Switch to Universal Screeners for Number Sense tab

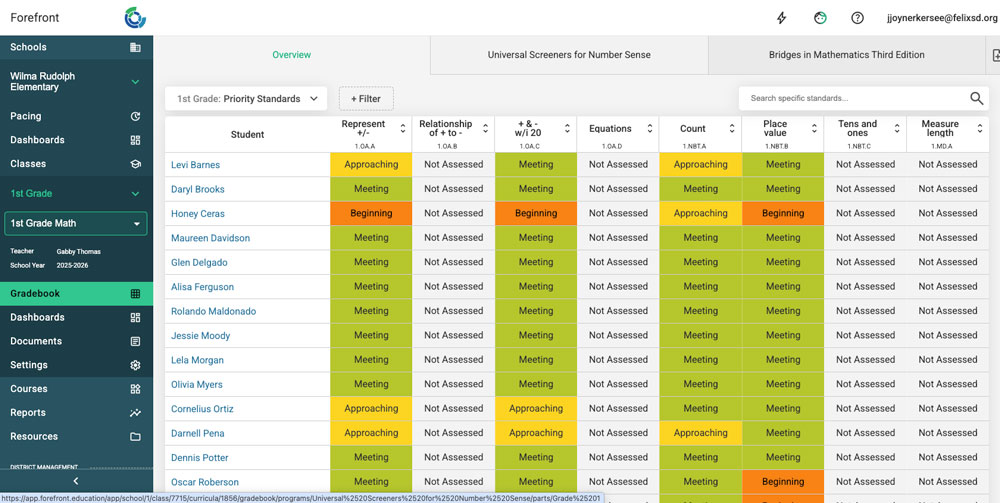pos(568,55)
